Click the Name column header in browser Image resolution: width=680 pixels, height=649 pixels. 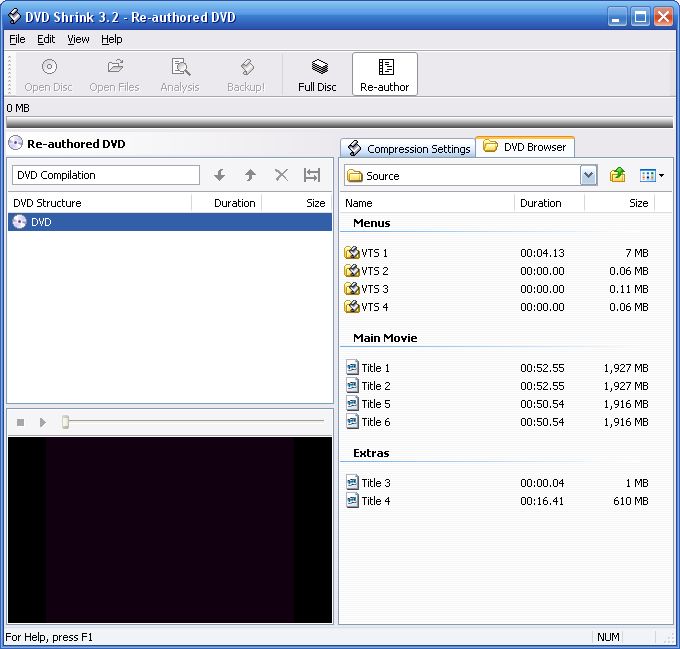point(427,203)
